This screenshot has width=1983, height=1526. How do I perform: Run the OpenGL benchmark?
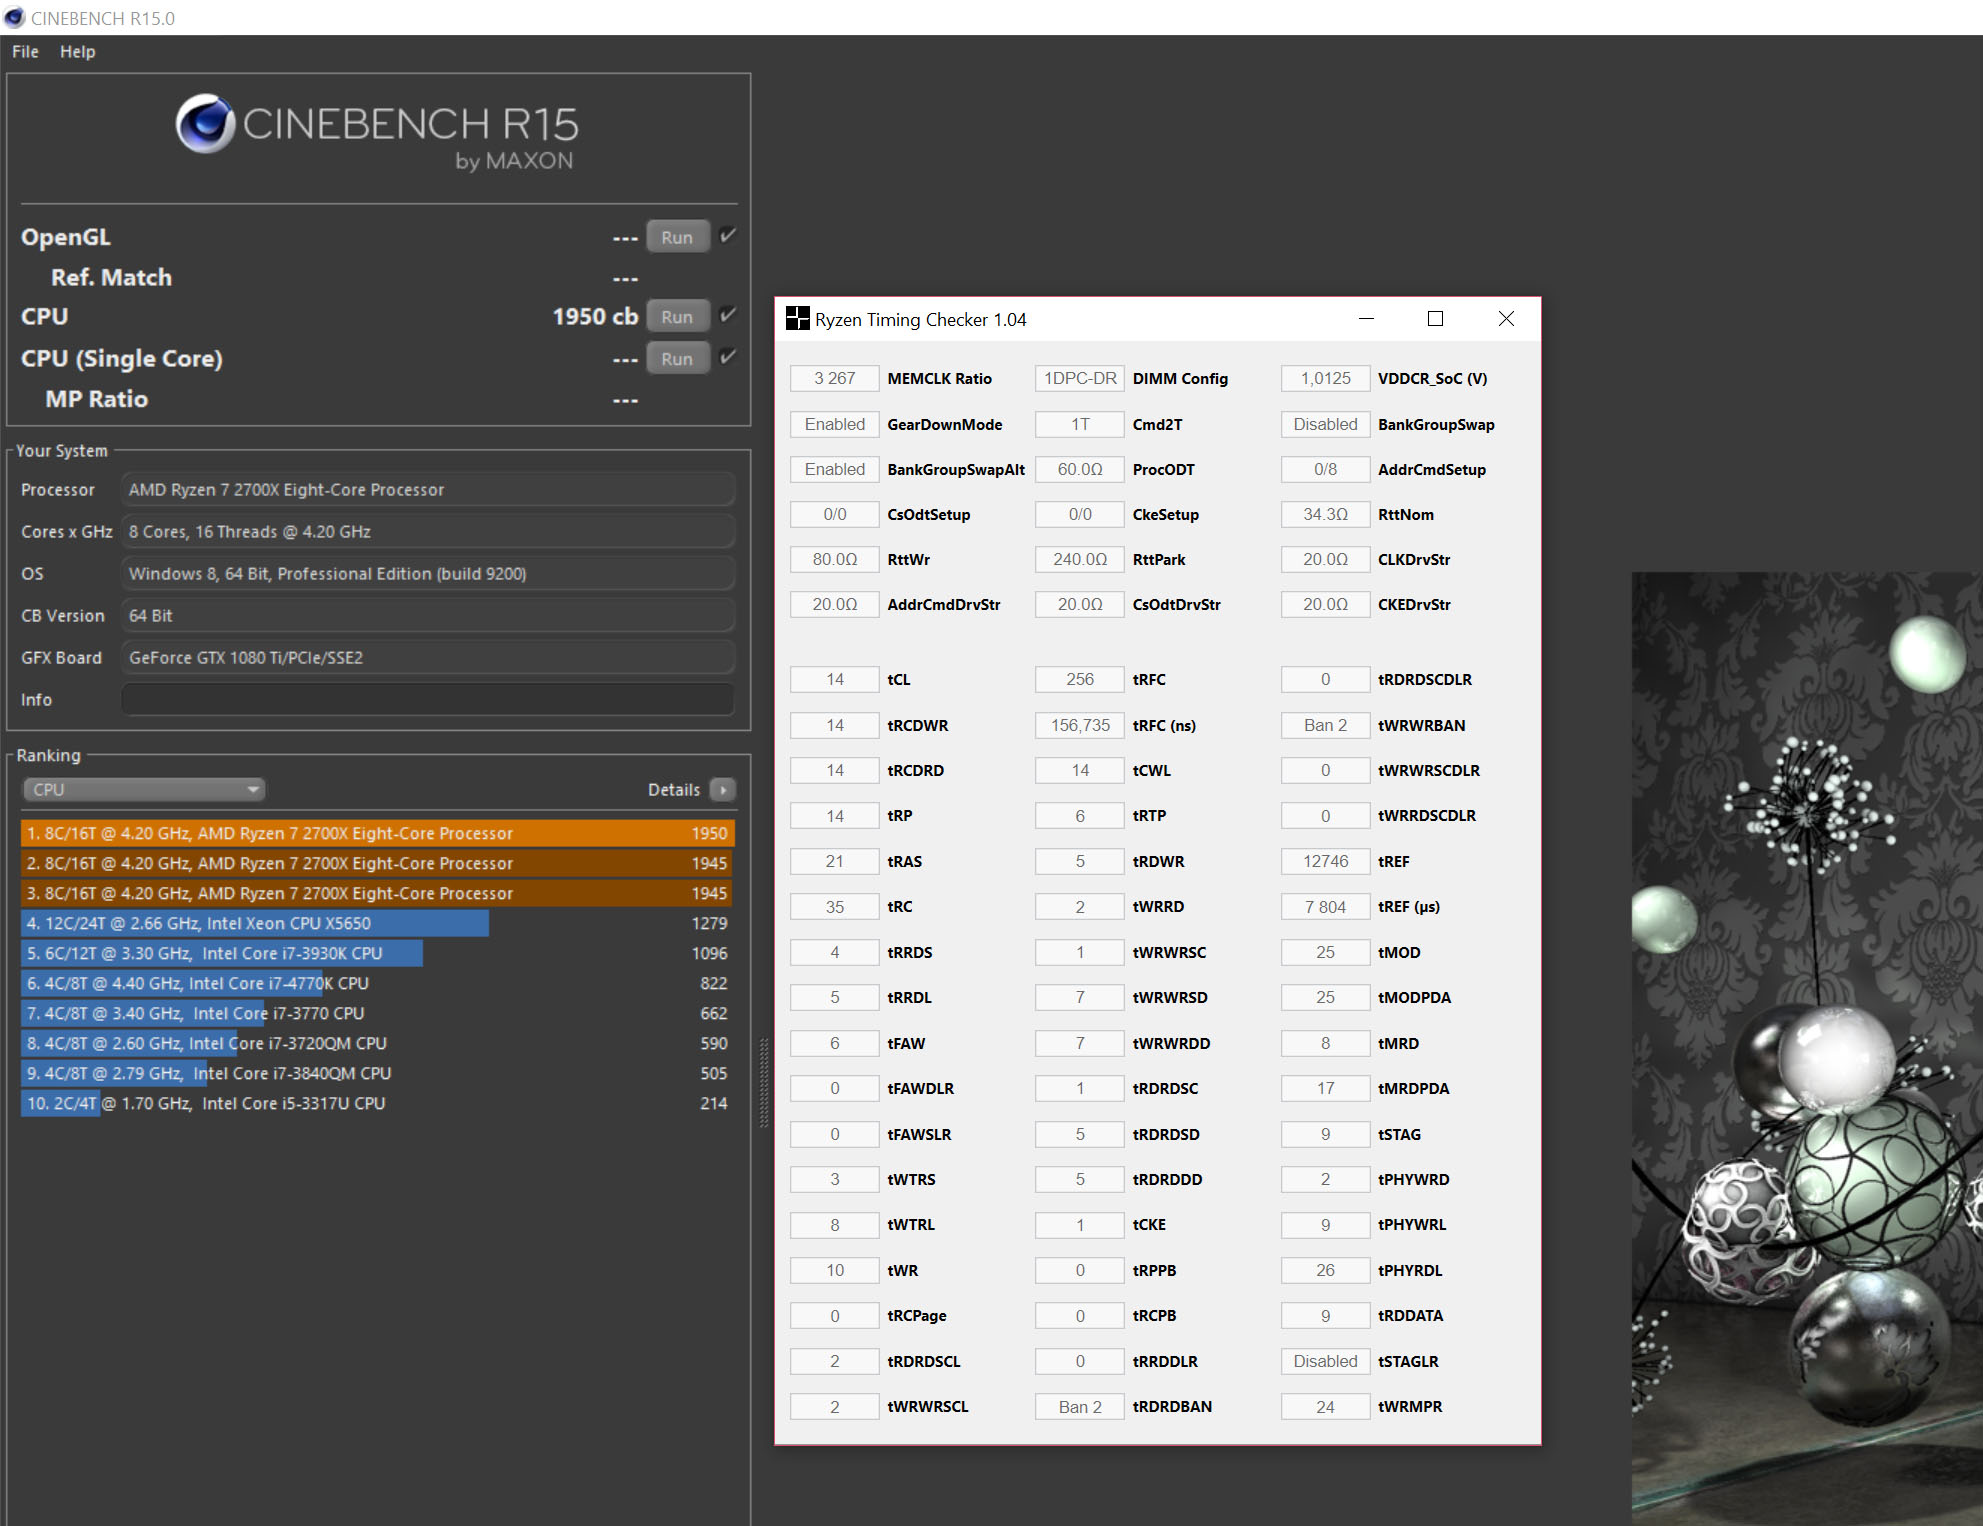pos(677,237)
